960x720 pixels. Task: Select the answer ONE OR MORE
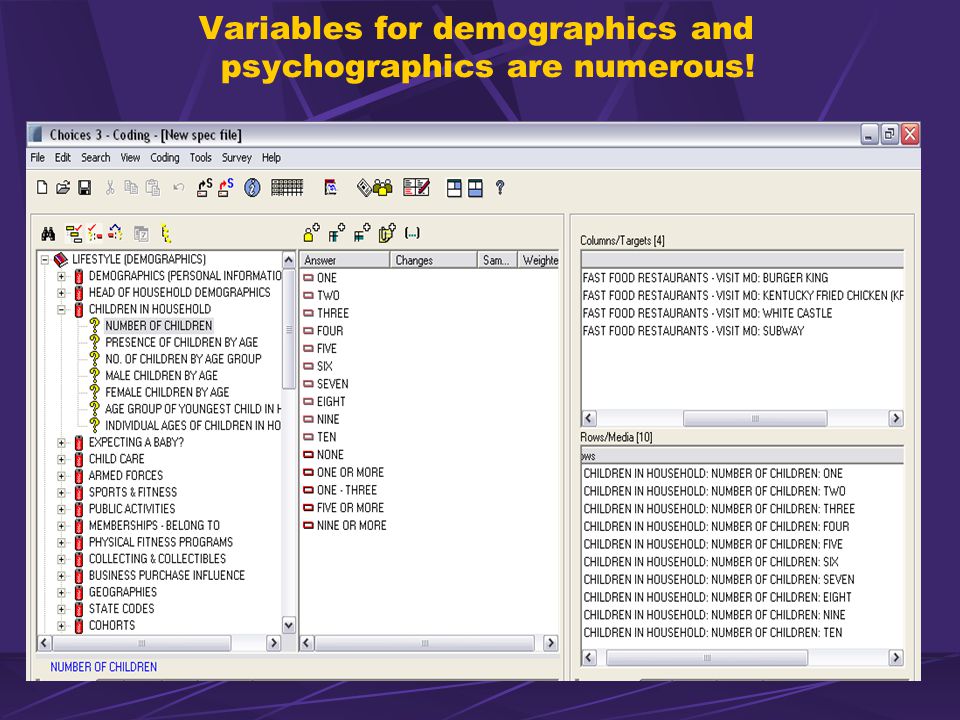[350, 473]
